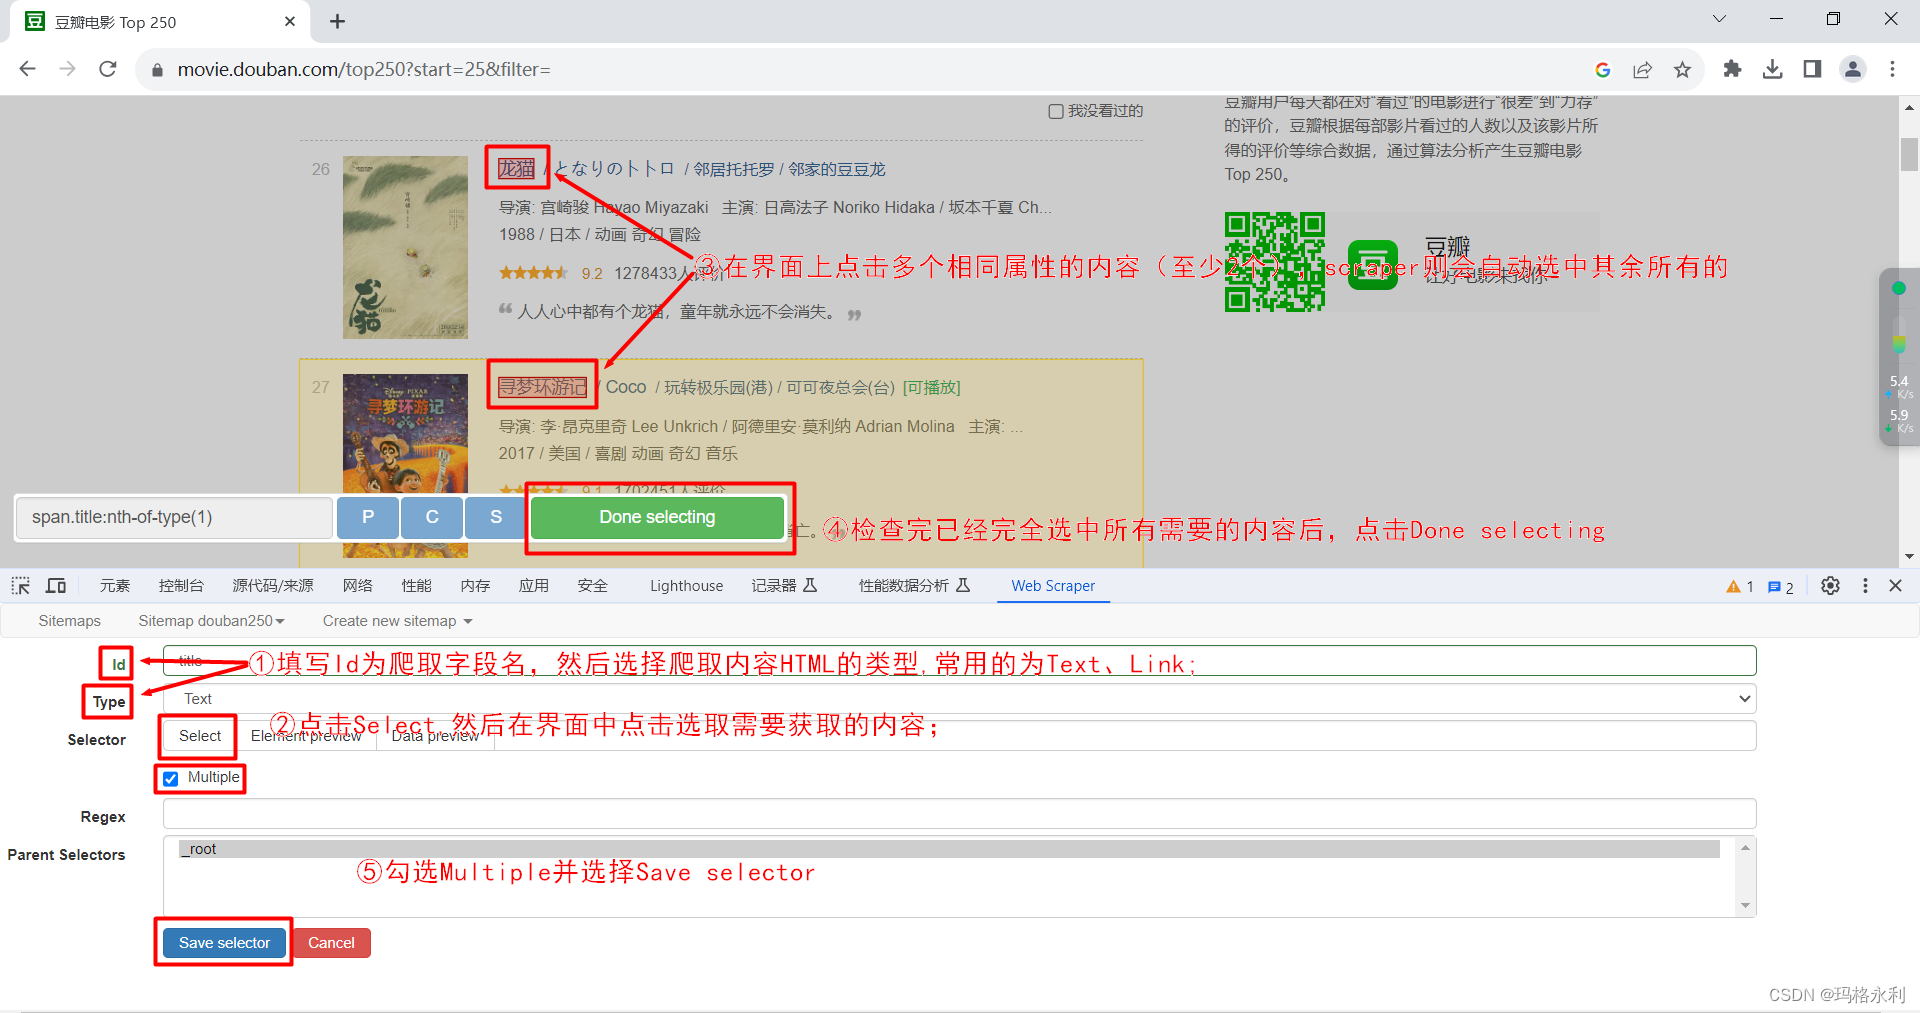The height and width of the screenshot is (1013, 1920).
Task: Open browser extensions puzzle icon
Action: pyautogui.click(x=1732, y=69)
